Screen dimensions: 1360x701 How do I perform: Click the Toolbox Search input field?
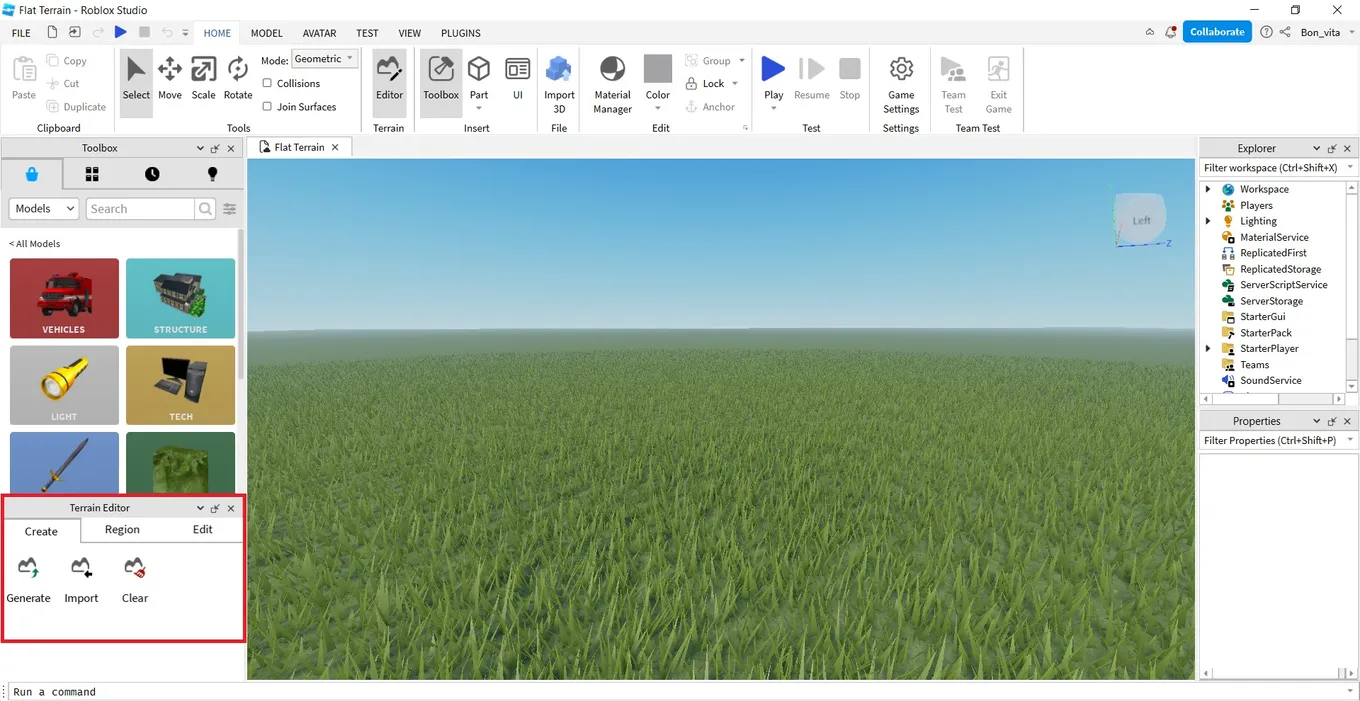pos(140,209)
